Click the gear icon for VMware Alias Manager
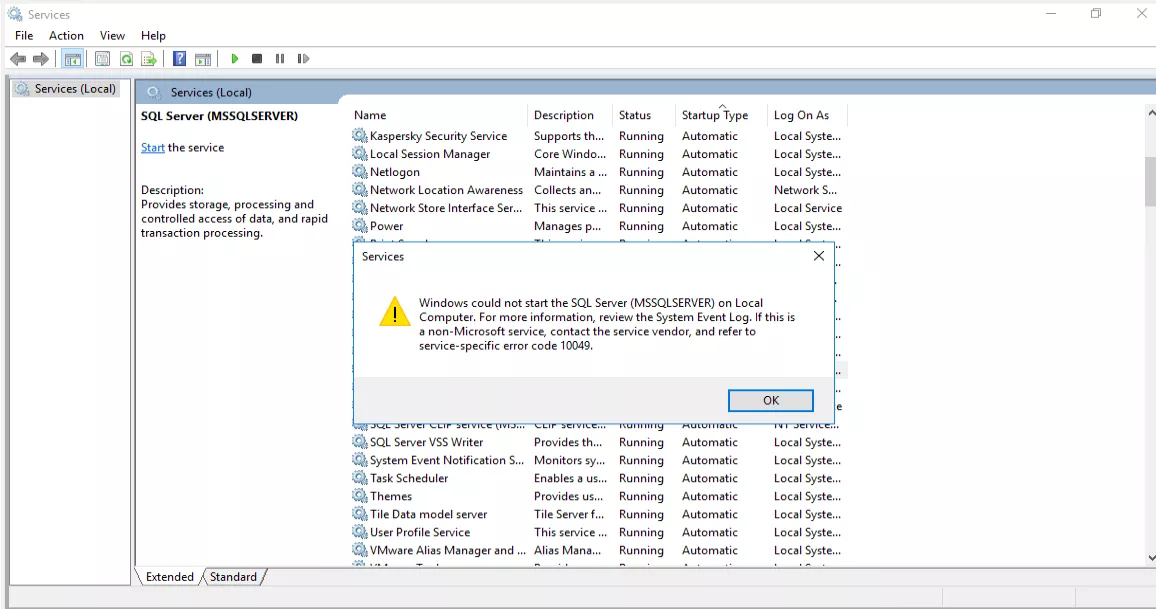 click(360, 550)
